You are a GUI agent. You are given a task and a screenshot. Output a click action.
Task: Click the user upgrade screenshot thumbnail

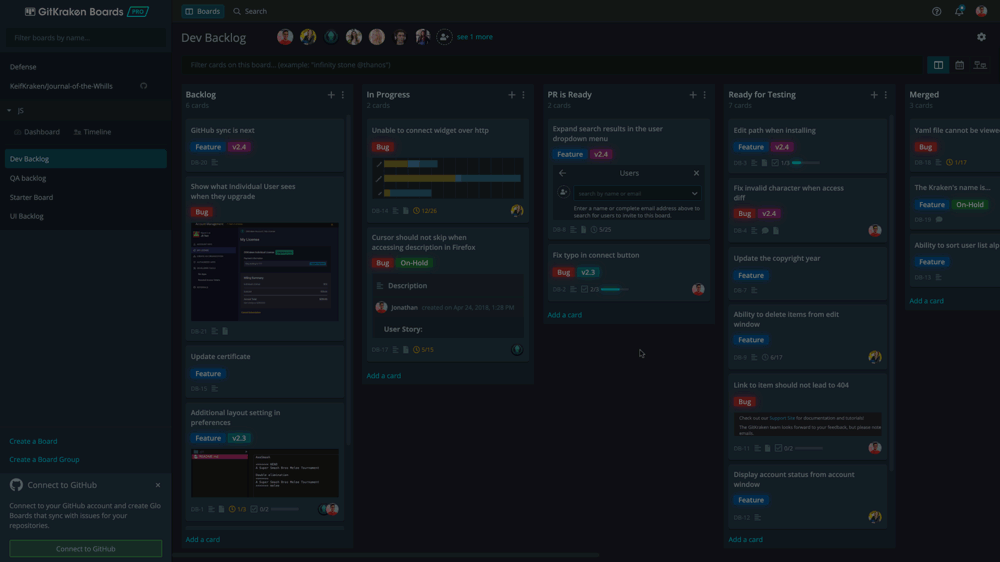pyautogui.click(x=265, y=272)
